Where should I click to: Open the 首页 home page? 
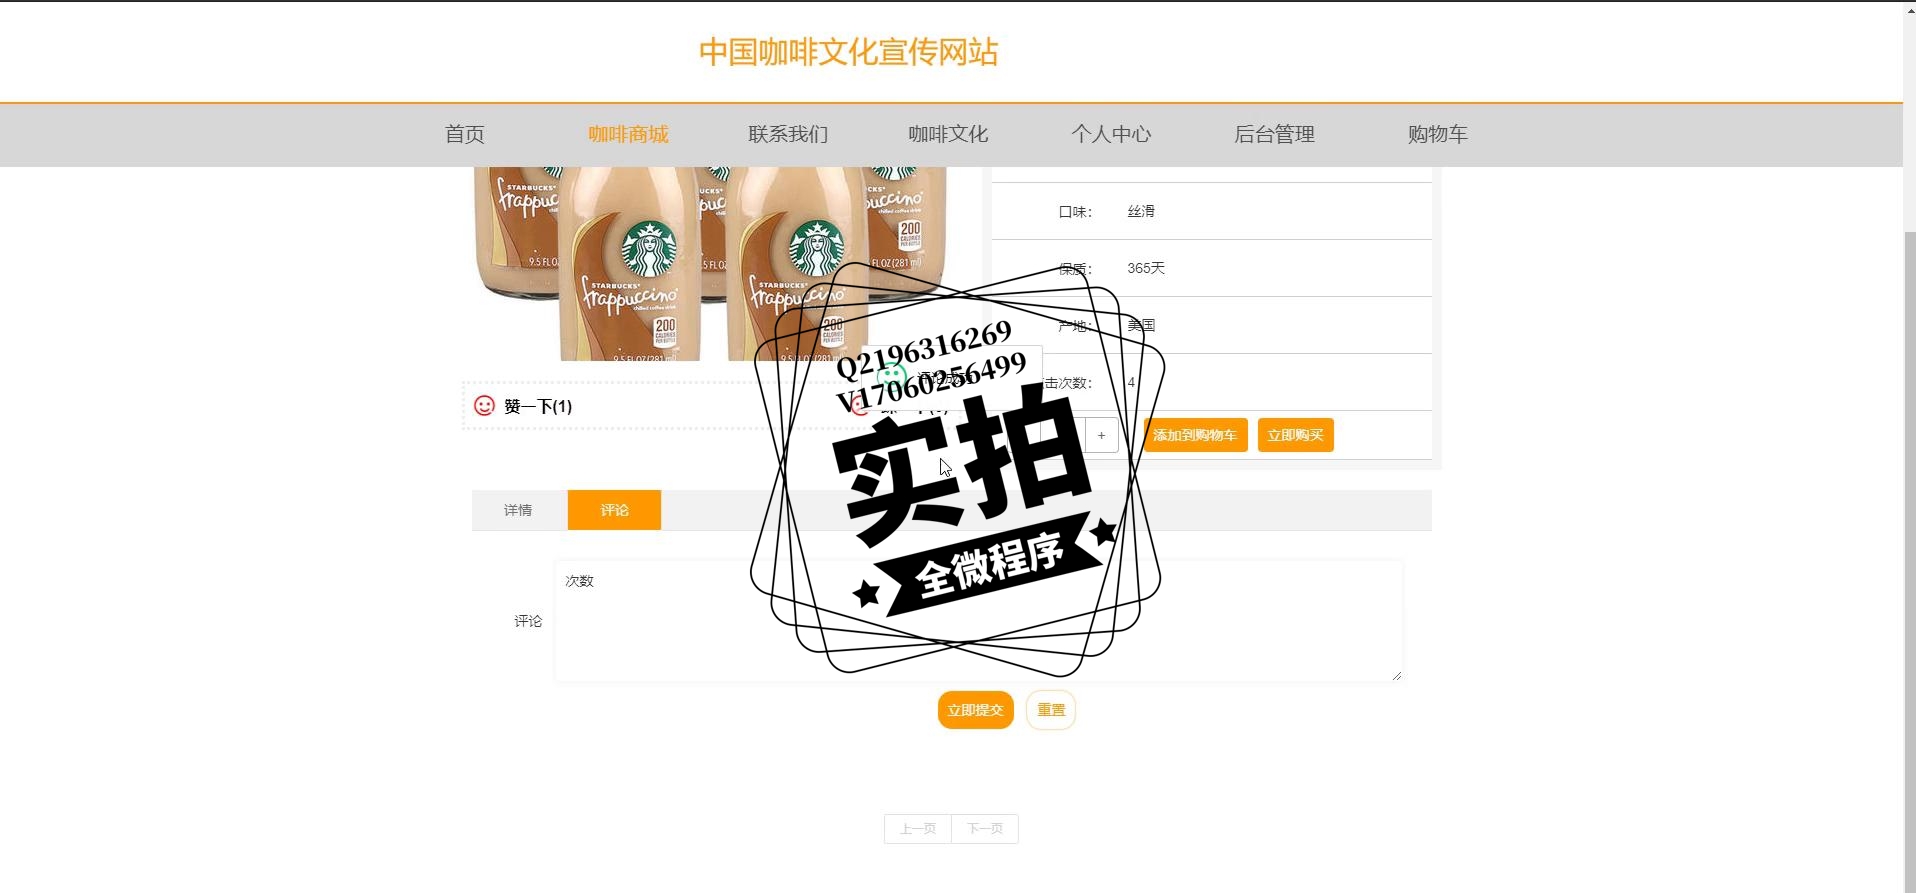tap(465, 134)
